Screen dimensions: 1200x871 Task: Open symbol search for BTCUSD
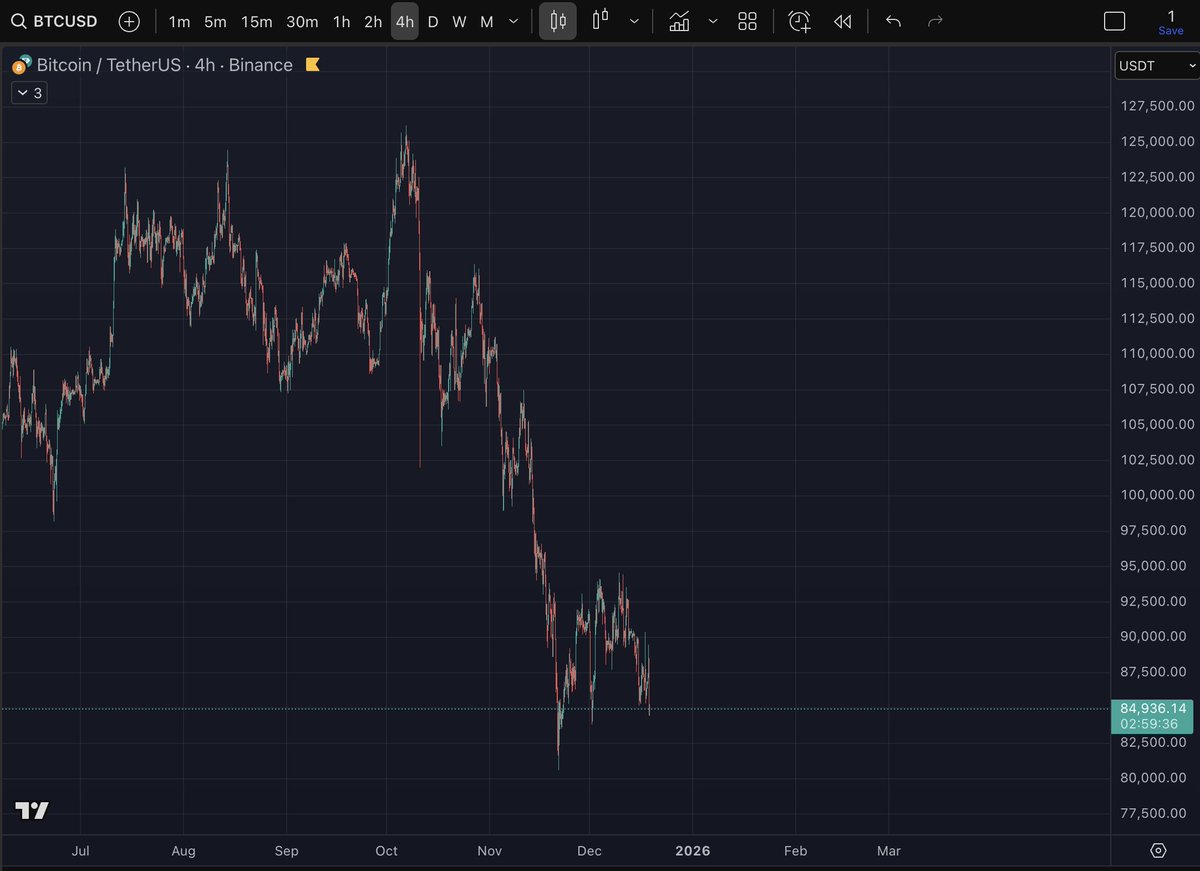55,21
